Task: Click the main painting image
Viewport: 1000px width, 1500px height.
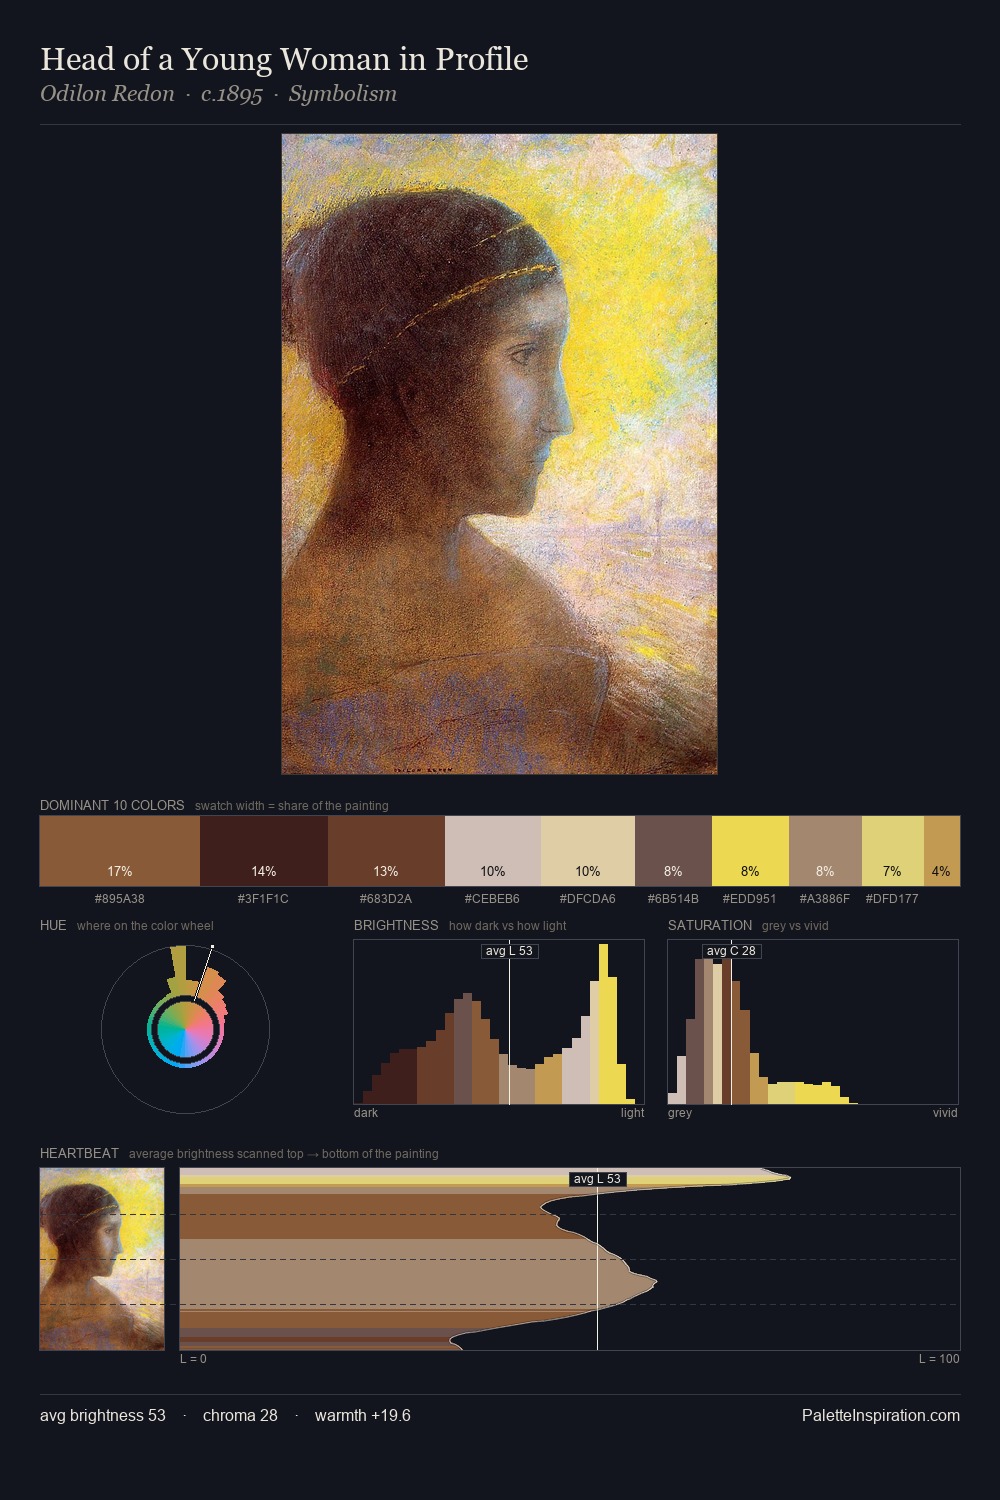Action: click(499, 454)
